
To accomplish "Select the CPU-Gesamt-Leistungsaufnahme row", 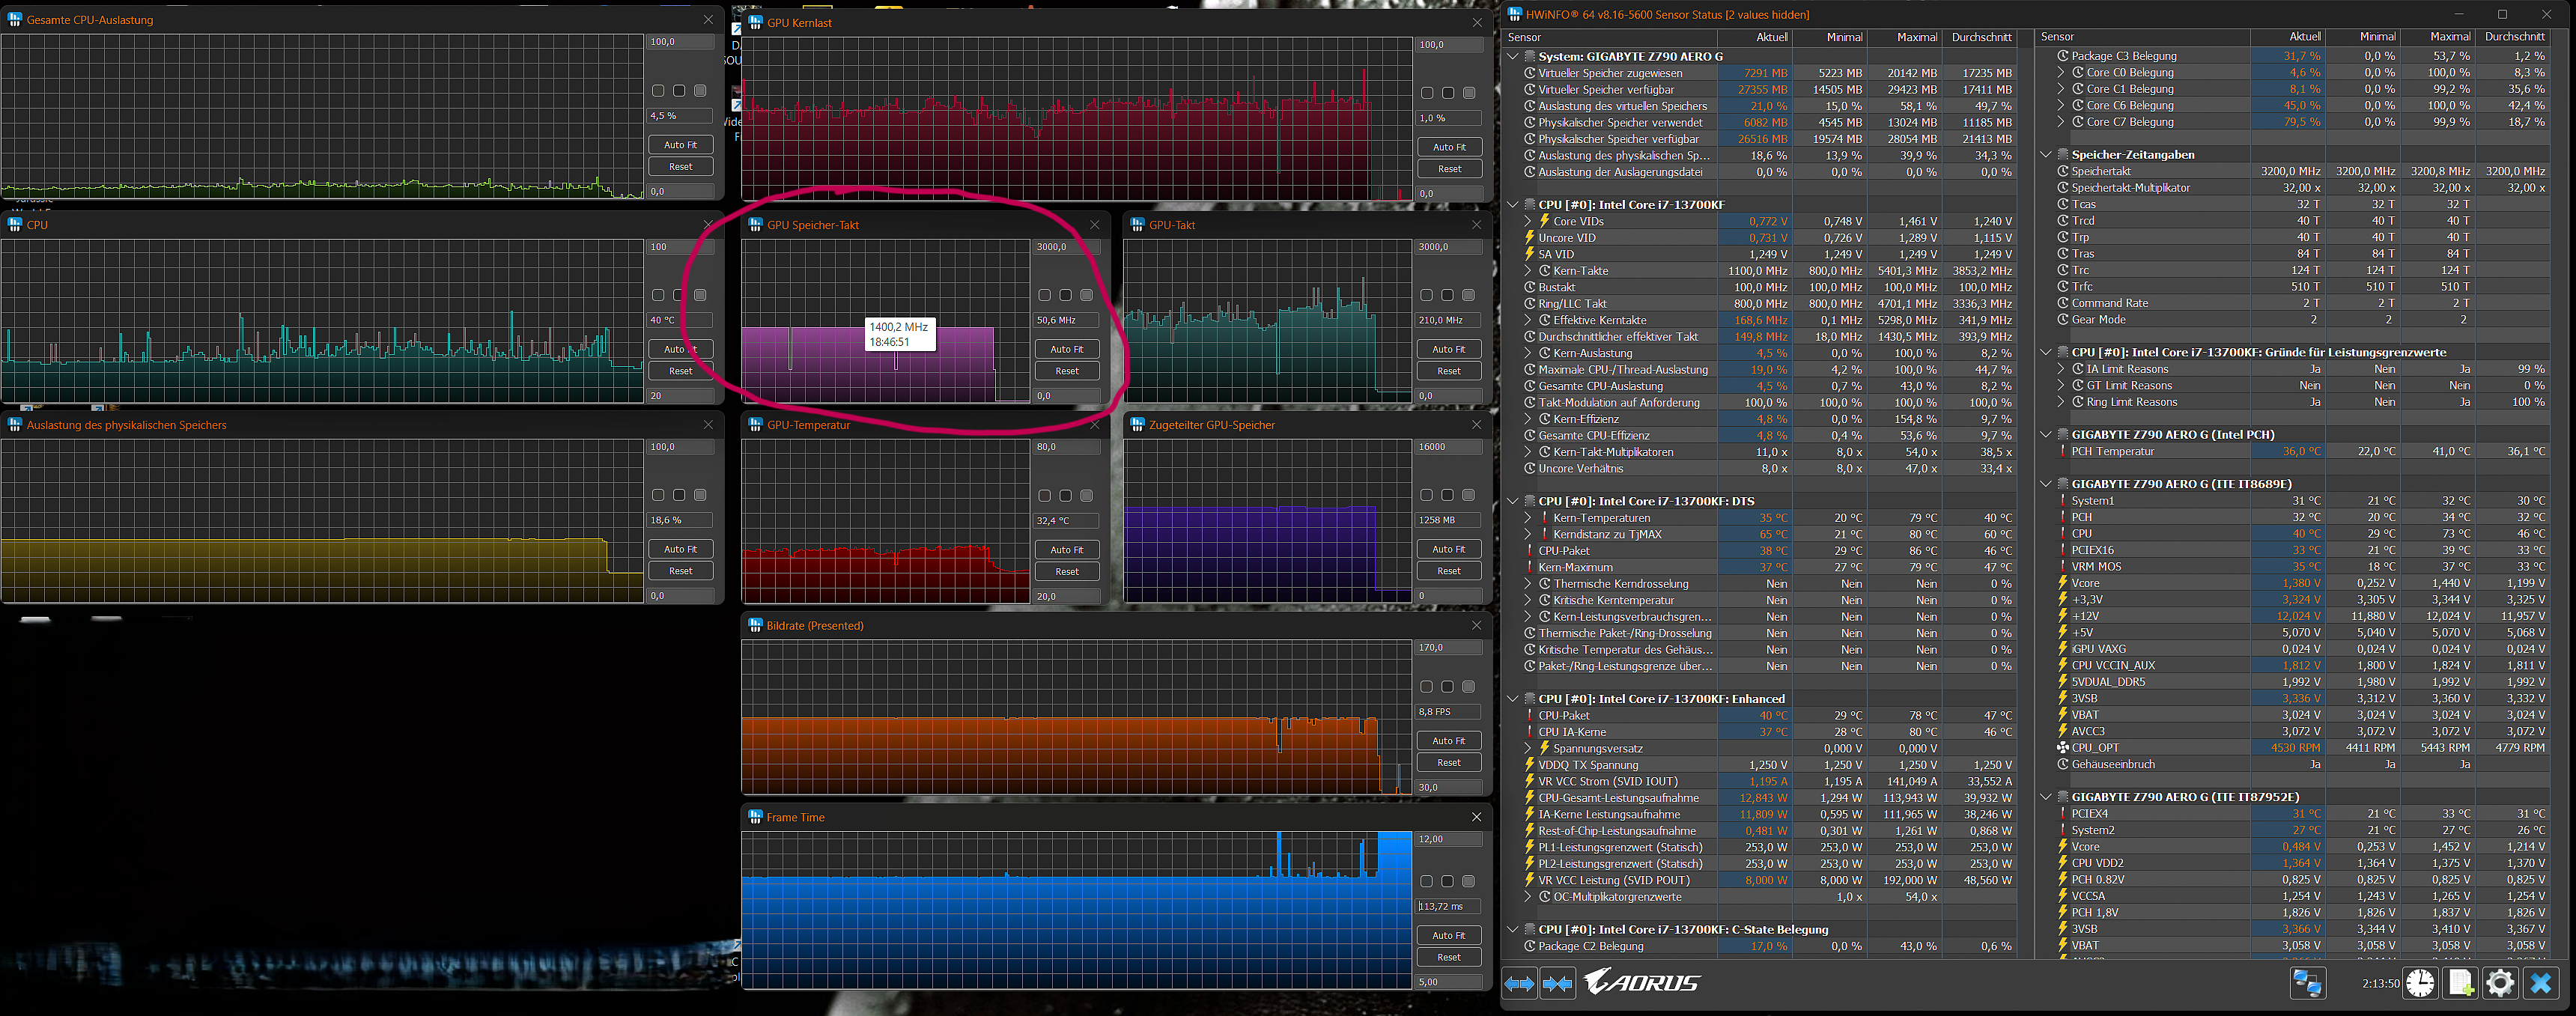I will [1768, 798].
